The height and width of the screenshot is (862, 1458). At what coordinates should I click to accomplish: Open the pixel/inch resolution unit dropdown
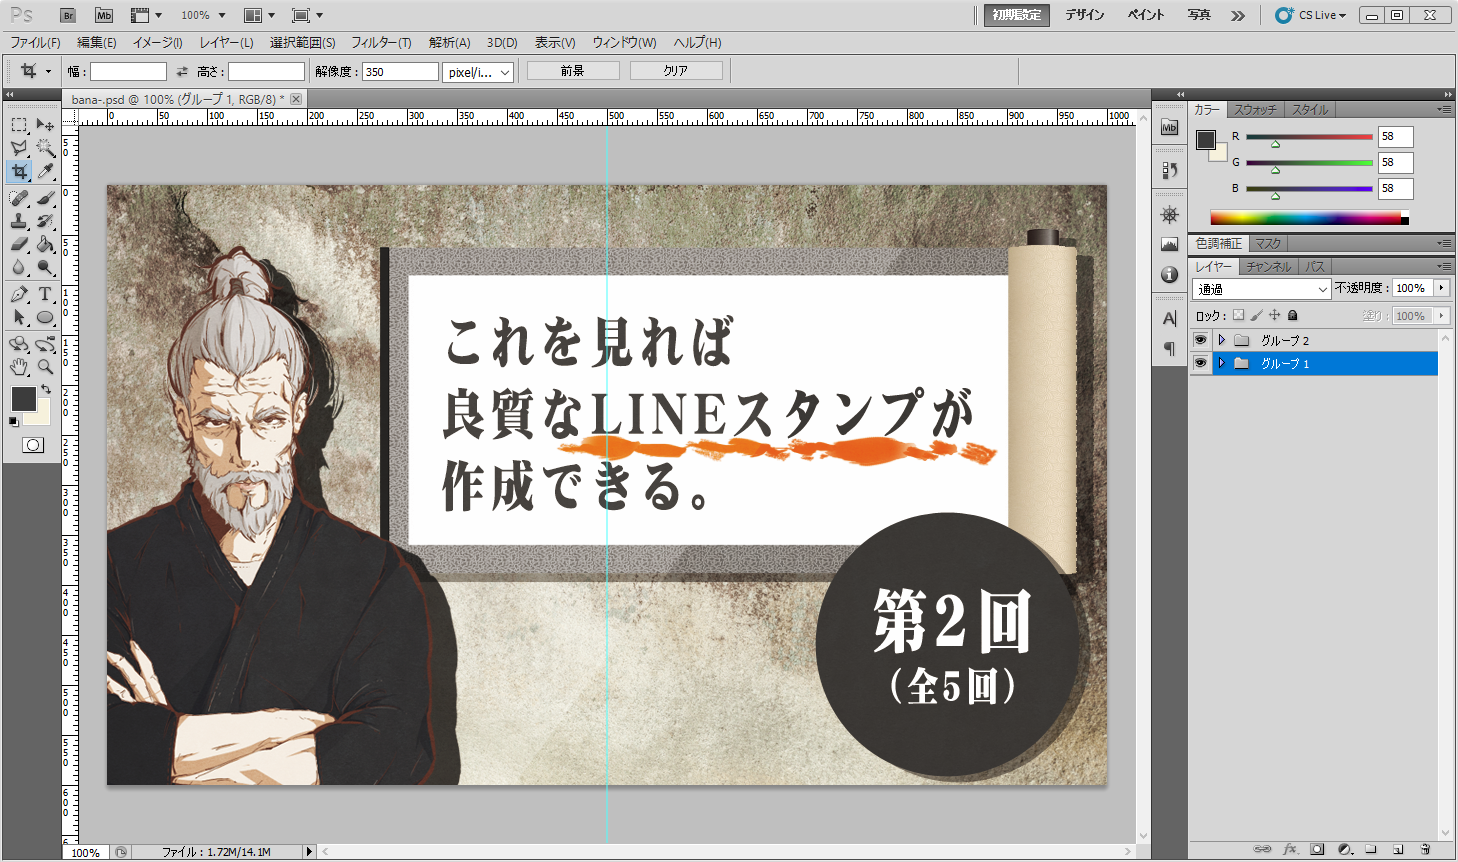[478, 72]
